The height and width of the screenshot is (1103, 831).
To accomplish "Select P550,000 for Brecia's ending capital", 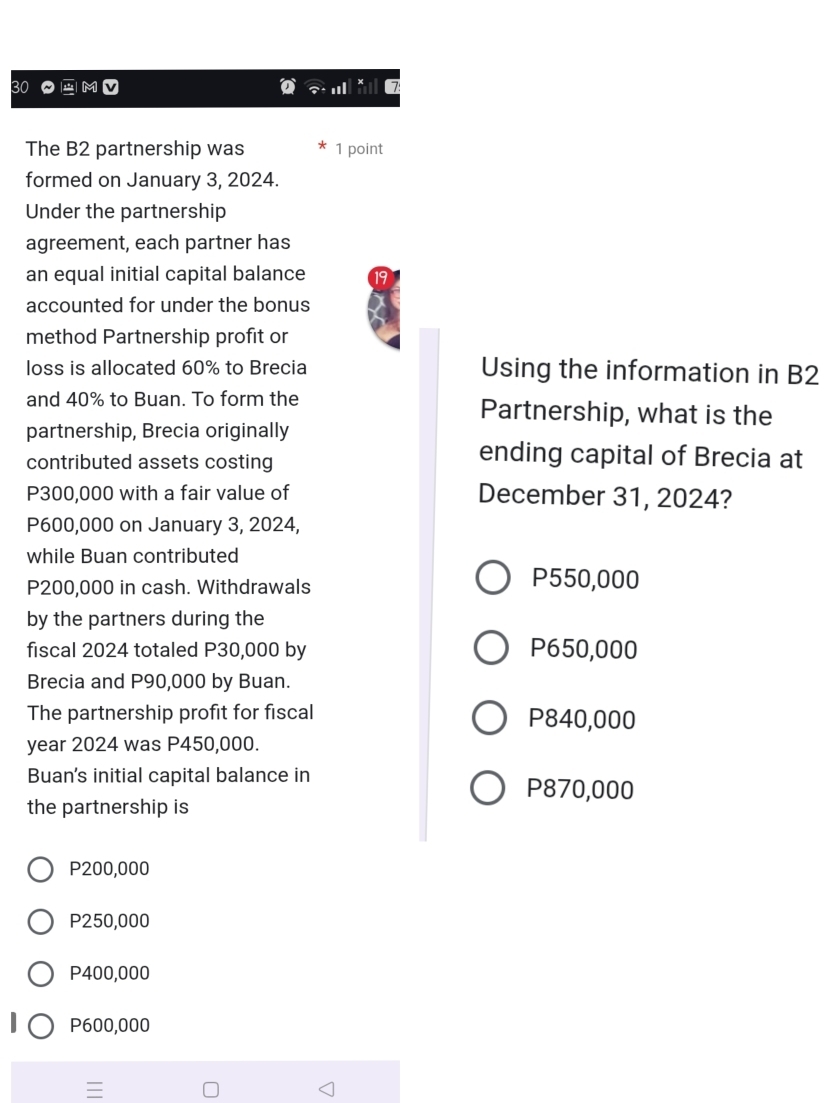I will [492, 578].
